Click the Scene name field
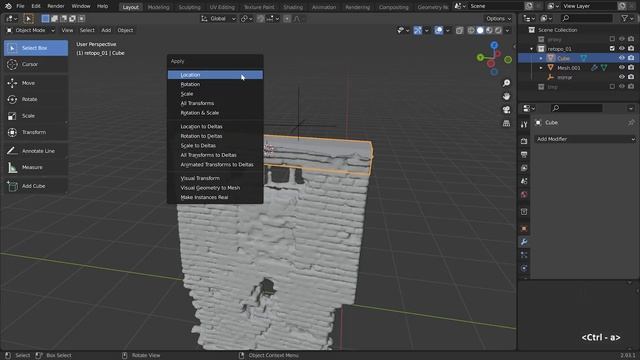This screenshot has width=640, height=360. tap(495, 6)
